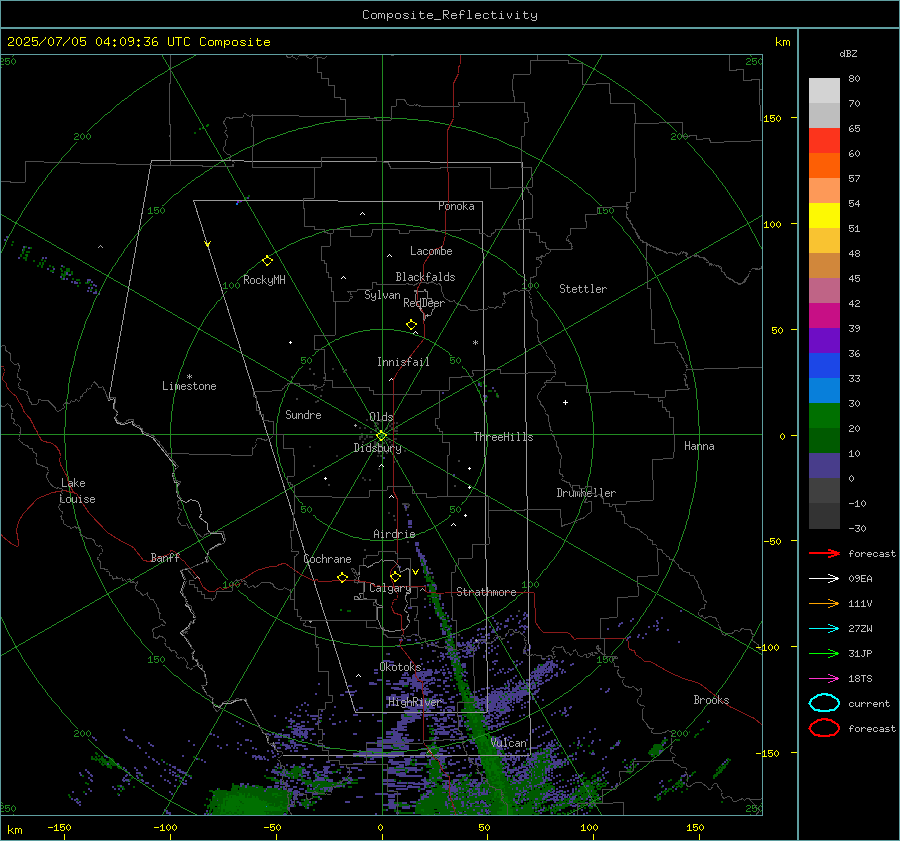Click the Ponoka city label

point(456,206)
